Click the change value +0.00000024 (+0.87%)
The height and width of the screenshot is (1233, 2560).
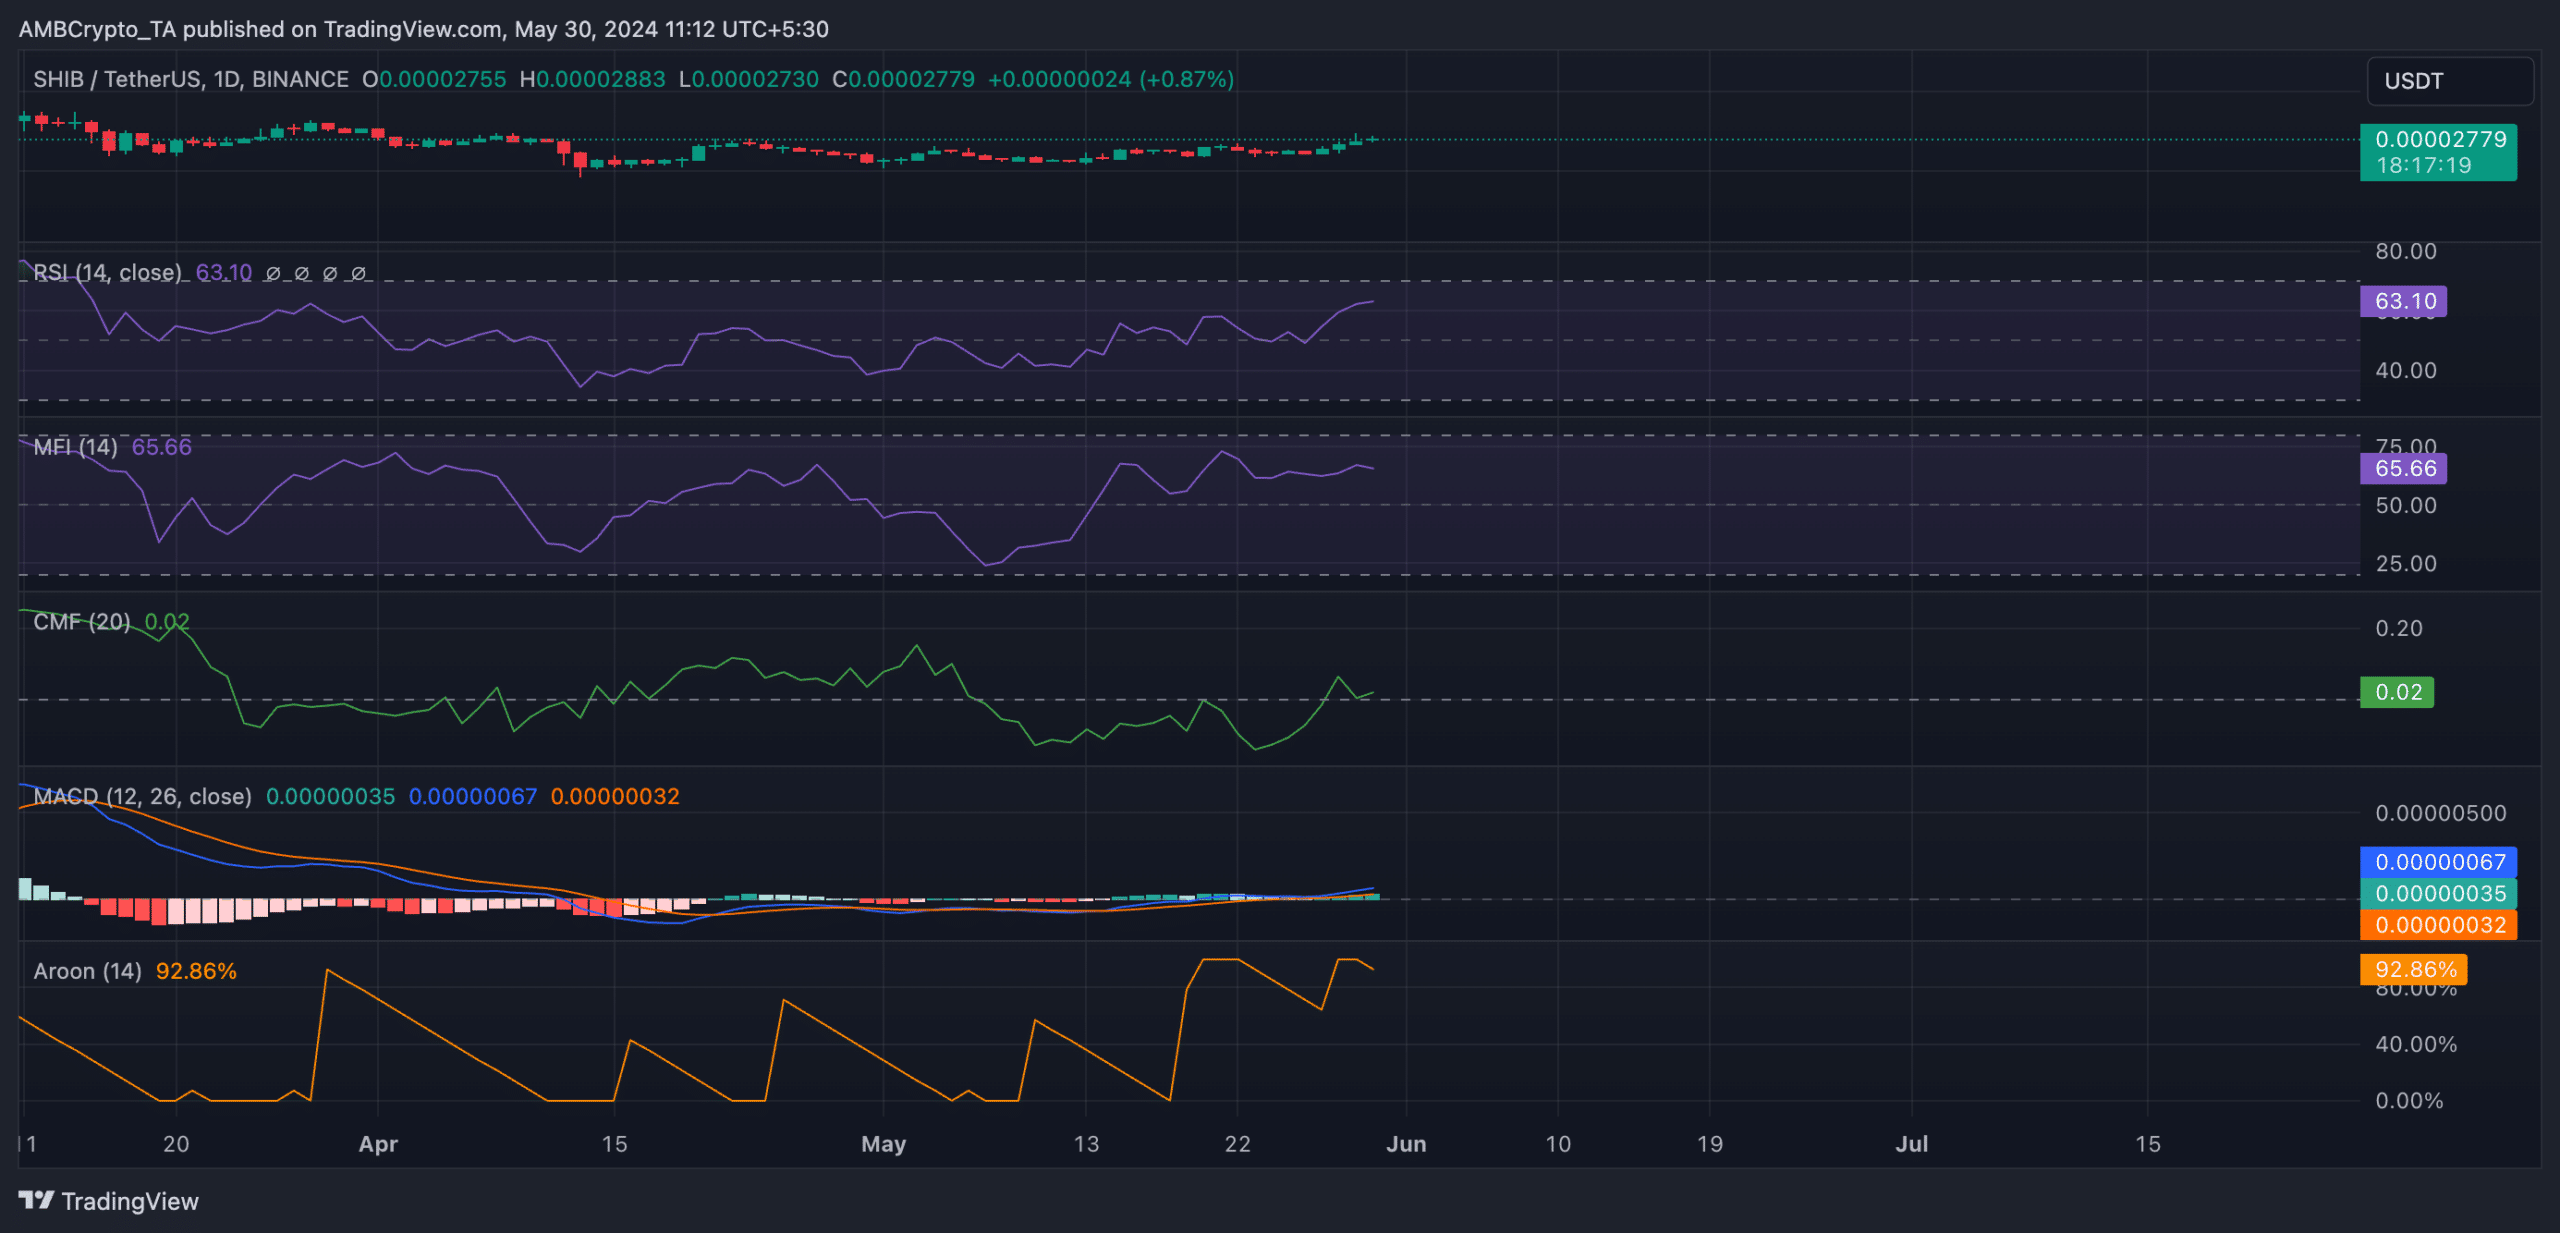1111,79
